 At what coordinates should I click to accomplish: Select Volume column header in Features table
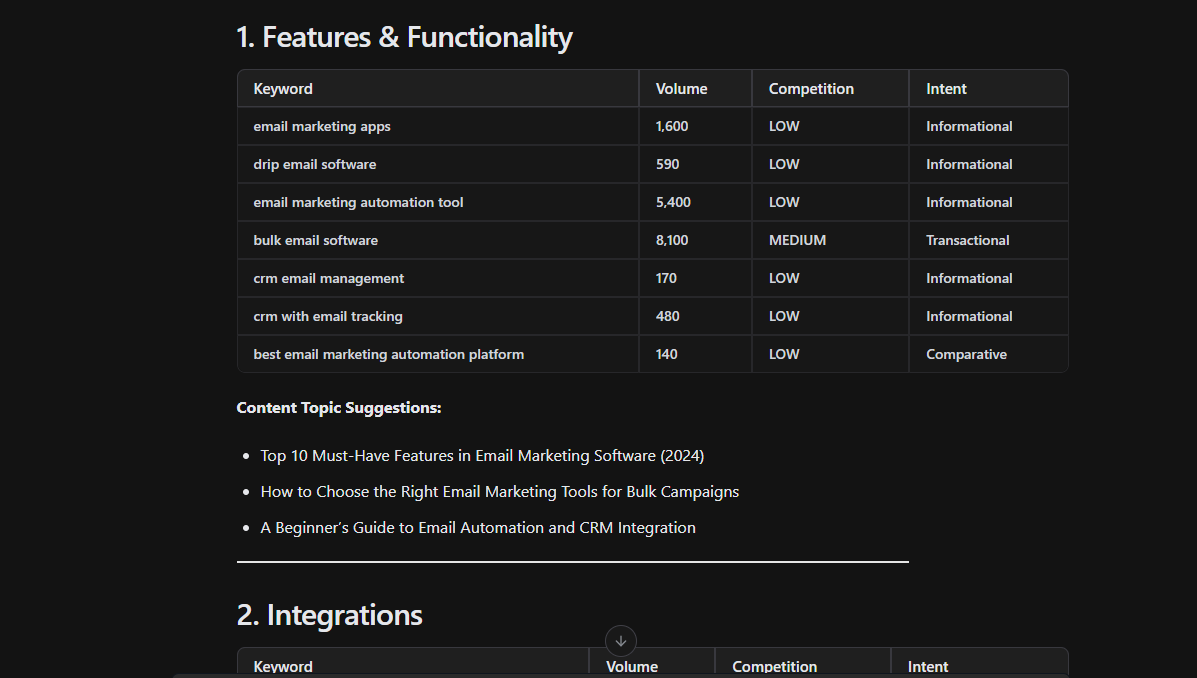pos(681,89)
